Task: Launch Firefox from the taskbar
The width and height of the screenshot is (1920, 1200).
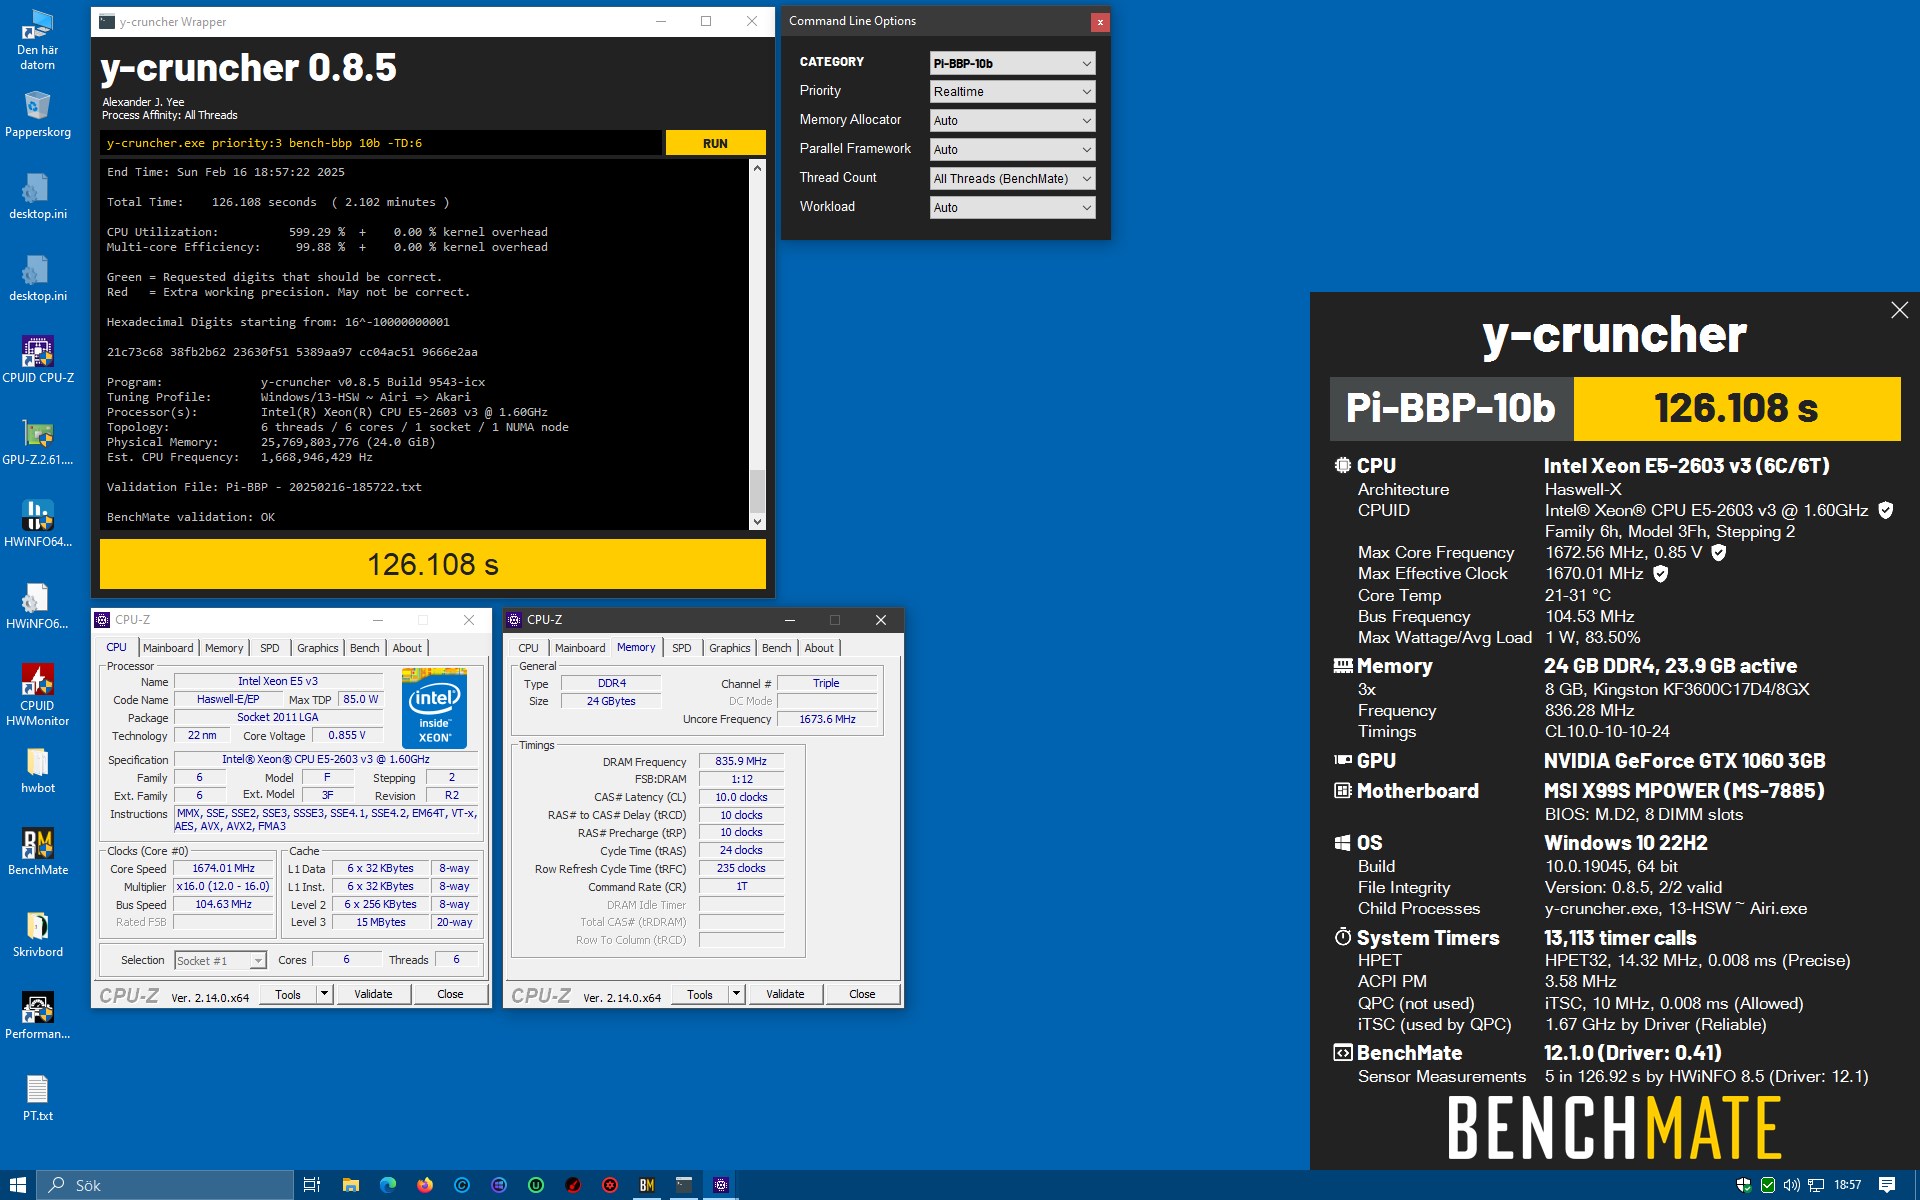Action: [x=425, y=1185]
